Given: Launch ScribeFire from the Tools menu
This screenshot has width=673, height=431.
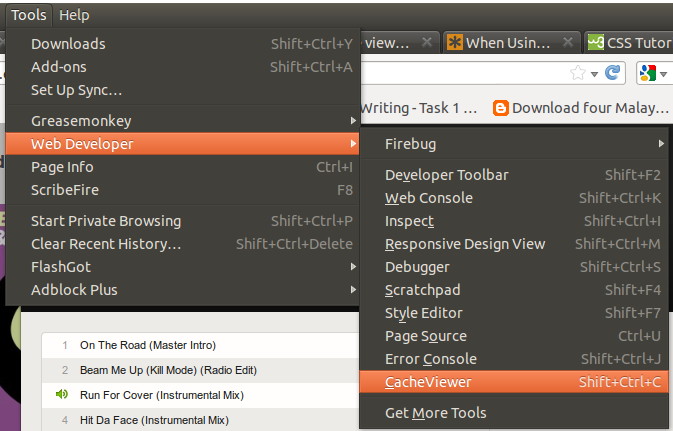Looking at the screenshot, I should [183, 190].
